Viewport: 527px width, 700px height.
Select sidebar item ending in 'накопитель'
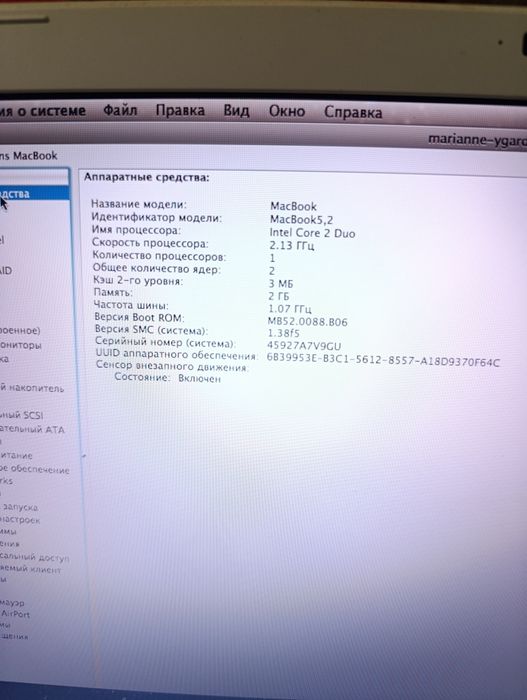click(32, 388)
